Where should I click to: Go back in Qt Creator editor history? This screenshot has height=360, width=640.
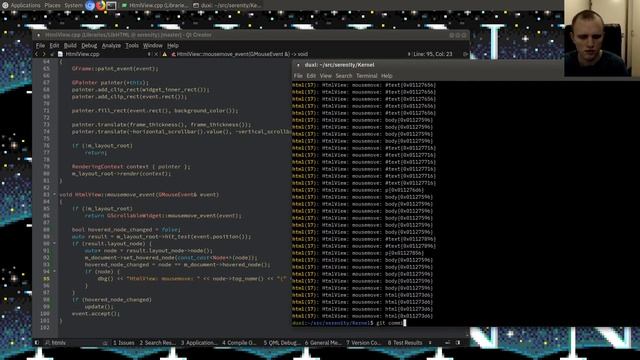pyautogui.click(x=36, y=54)
